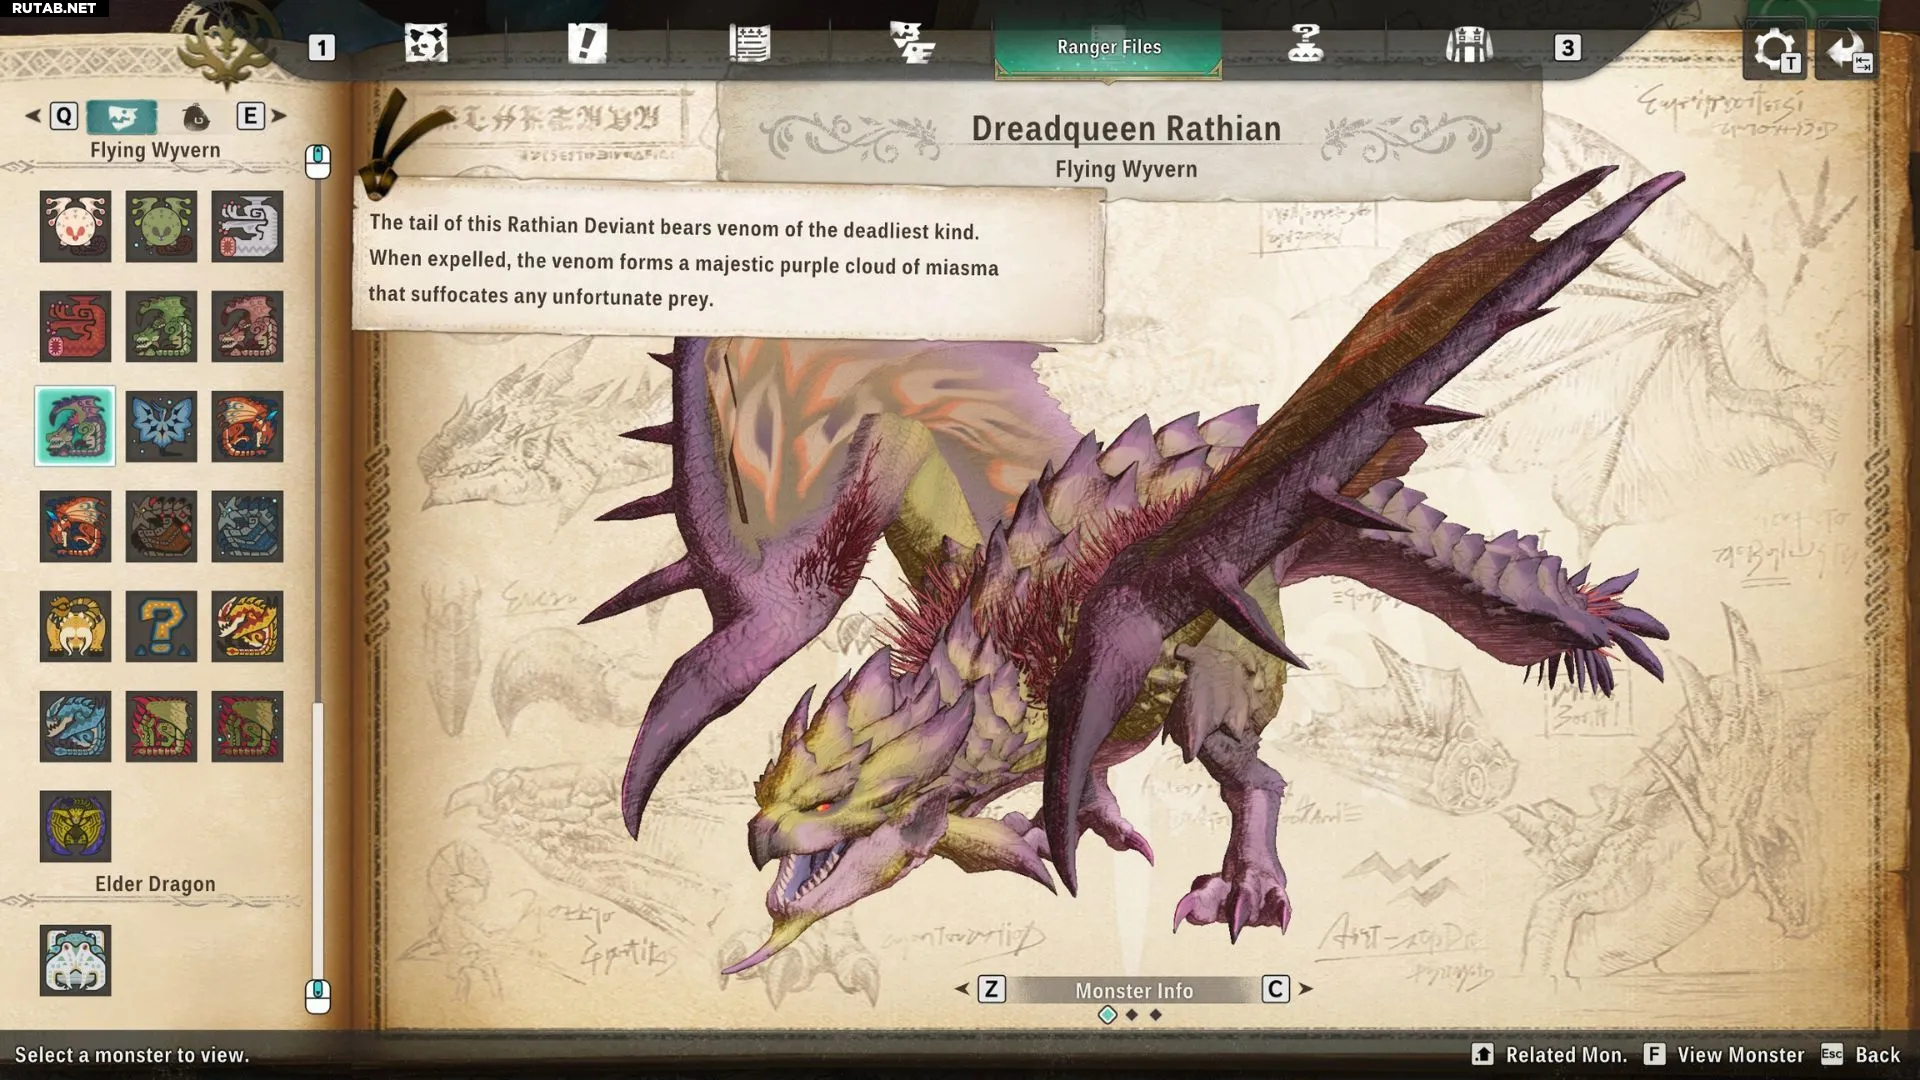
Task: Open the exclamation mark menu icon
Action: (587, 45)
